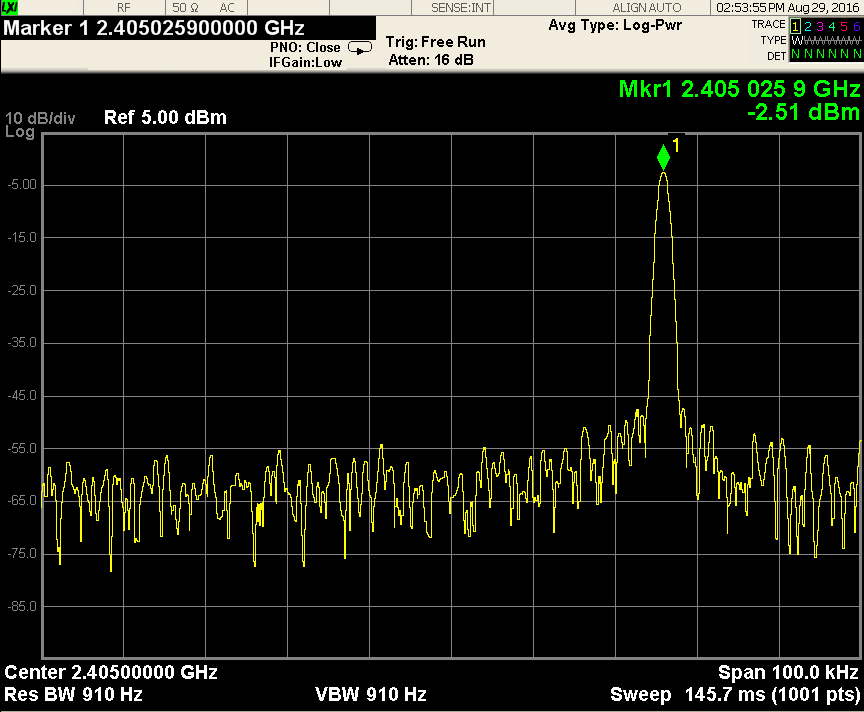Select trace number 2 indicator
The image size is (864, 712).
point(807,26)
